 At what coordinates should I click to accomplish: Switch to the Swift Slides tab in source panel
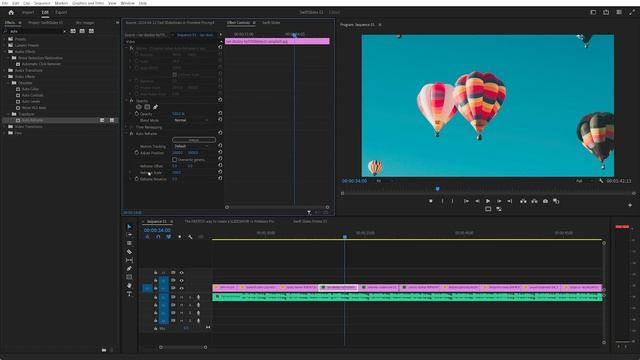(x=271, y=23)
